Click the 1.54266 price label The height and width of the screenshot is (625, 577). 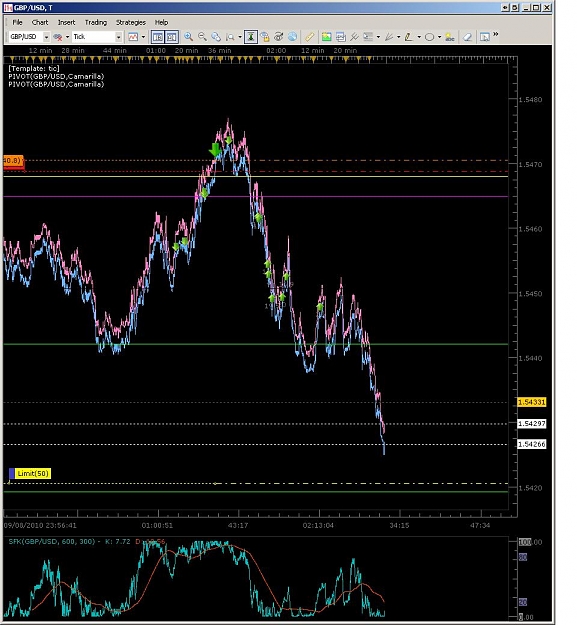click(x=532, y=444)
